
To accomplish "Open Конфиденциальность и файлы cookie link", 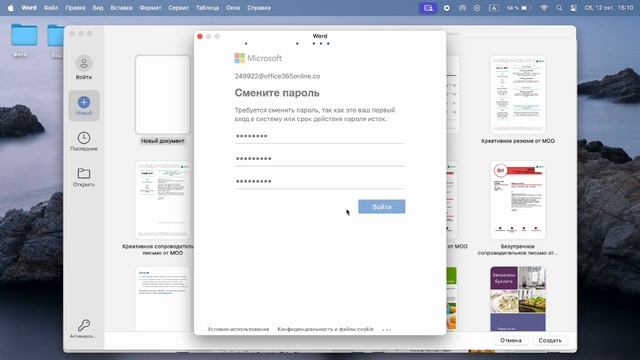I will [x=325, y=329].
